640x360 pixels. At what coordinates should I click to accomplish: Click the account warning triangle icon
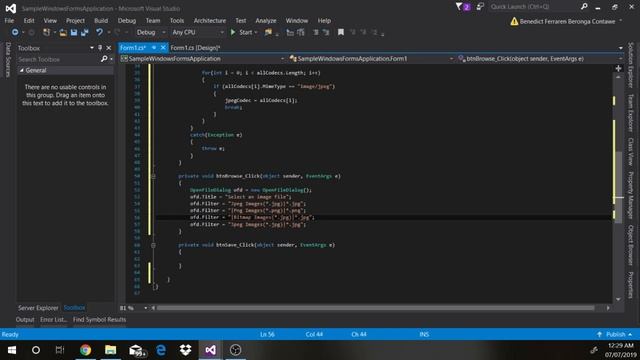pos(514,21)
